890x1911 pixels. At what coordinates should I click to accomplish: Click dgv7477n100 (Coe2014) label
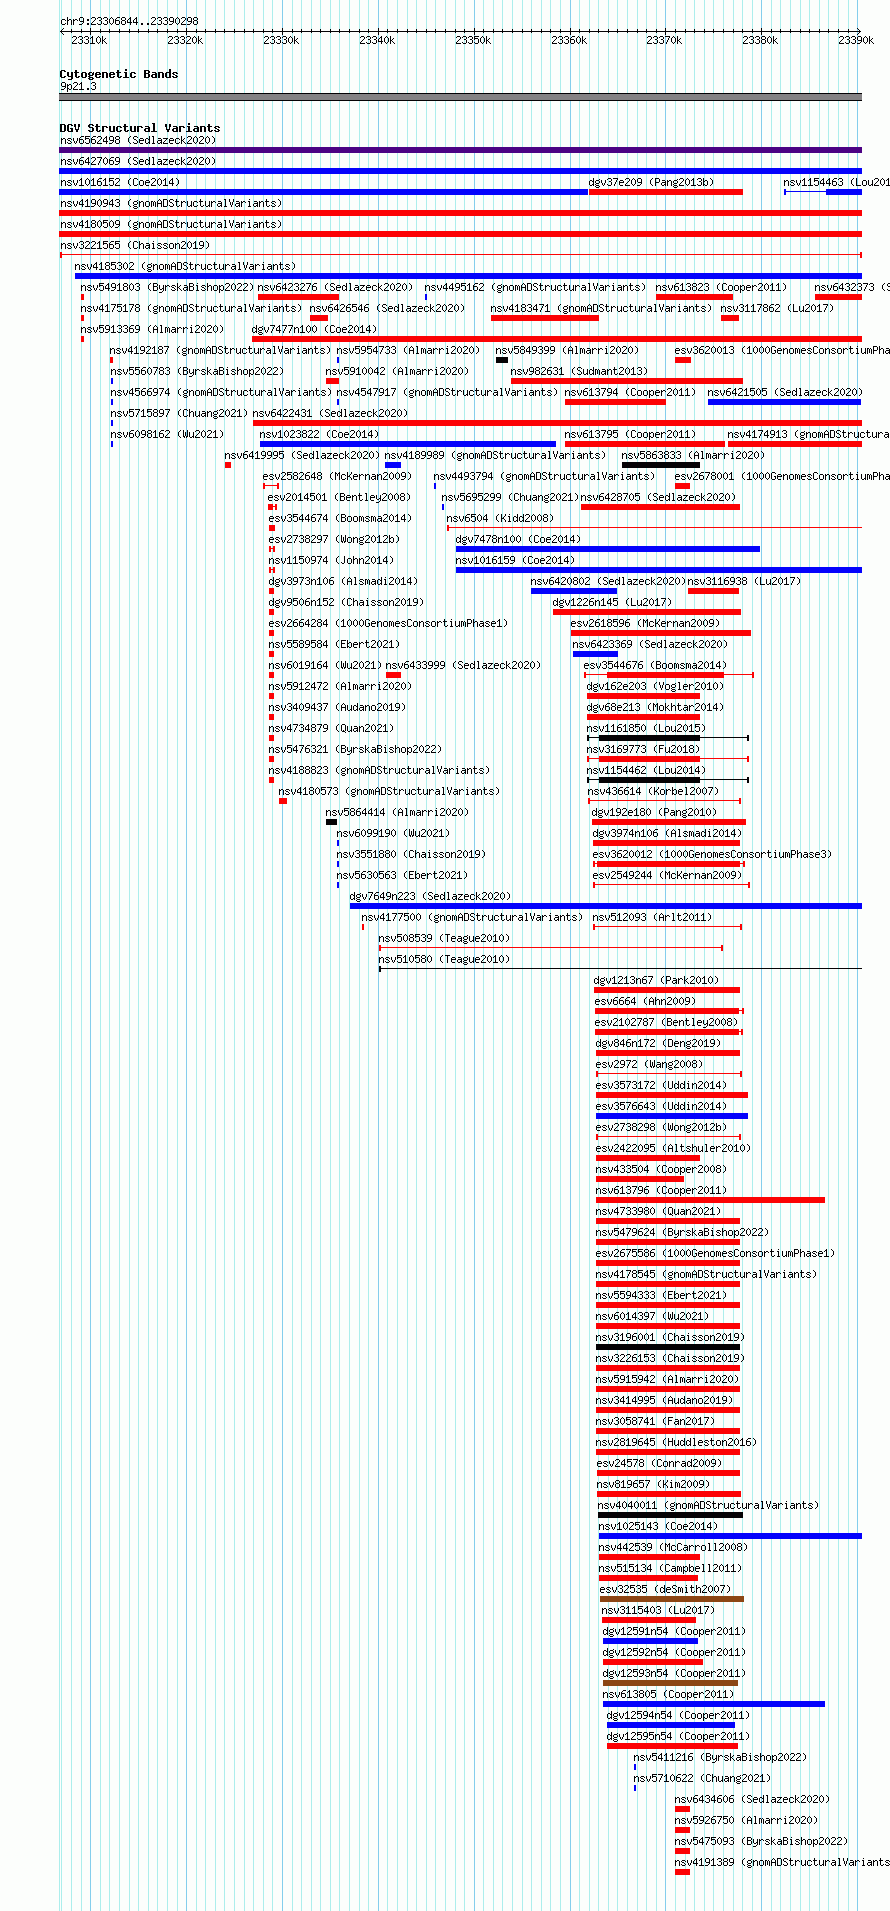[x=314, y=329]
